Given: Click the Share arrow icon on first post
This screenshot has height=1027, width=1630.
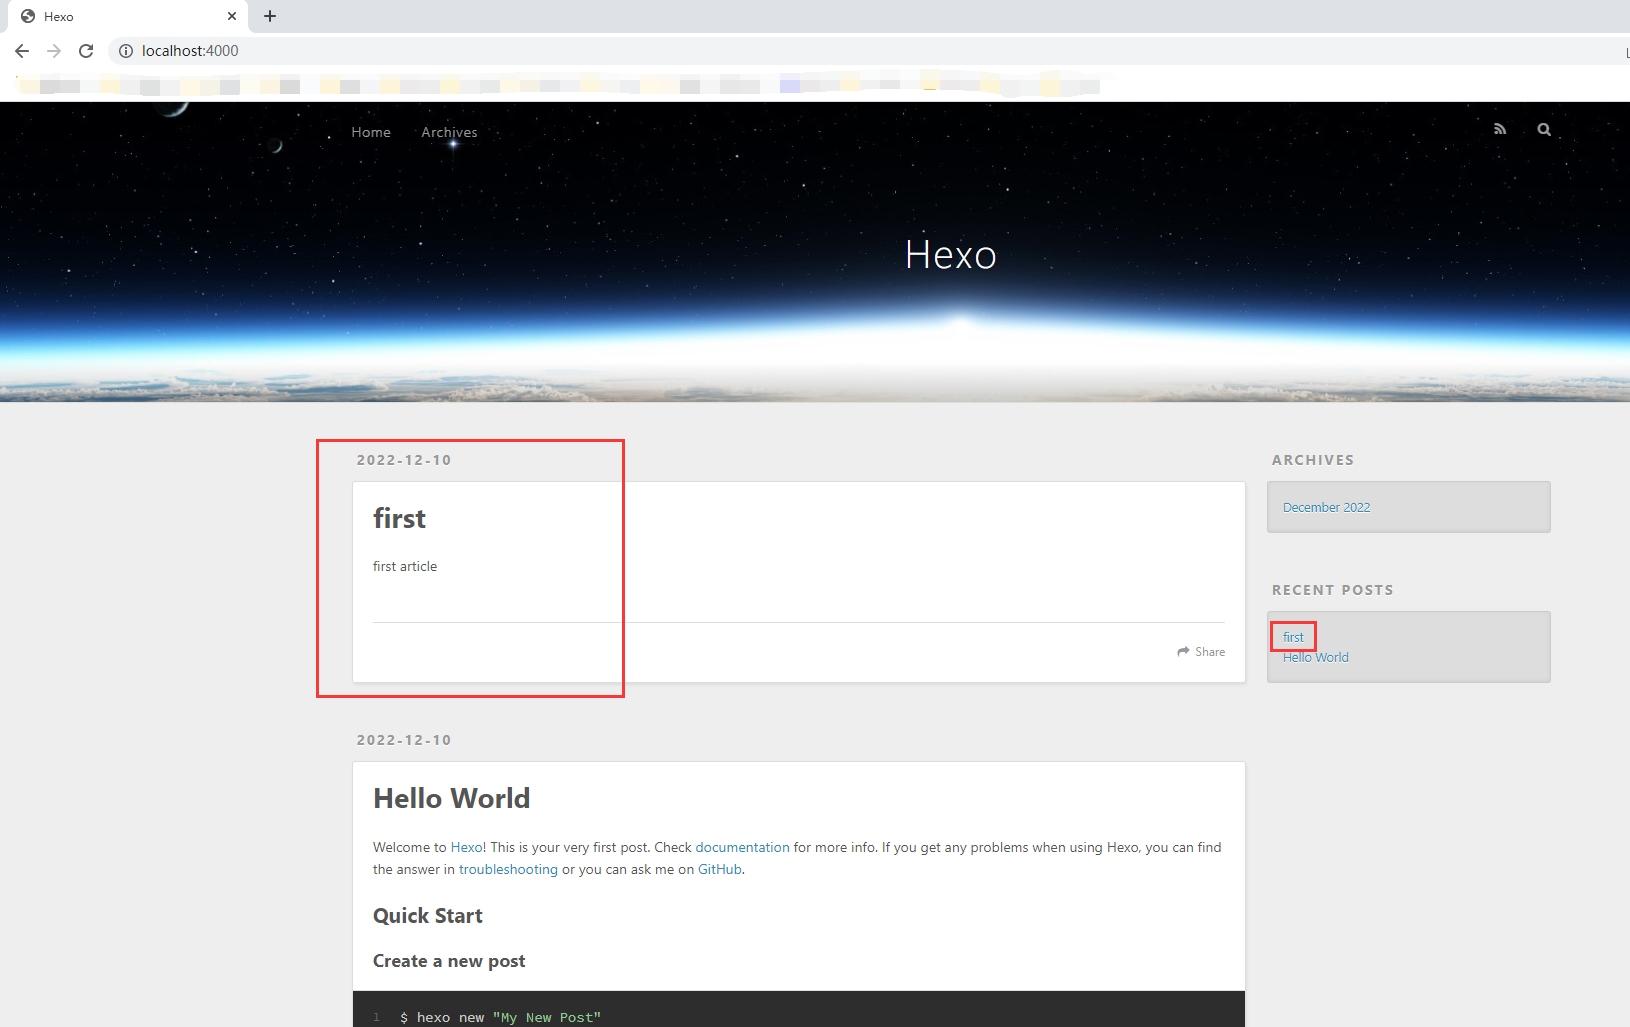Looking at the screenshot, I should [x=1184, y=652].
